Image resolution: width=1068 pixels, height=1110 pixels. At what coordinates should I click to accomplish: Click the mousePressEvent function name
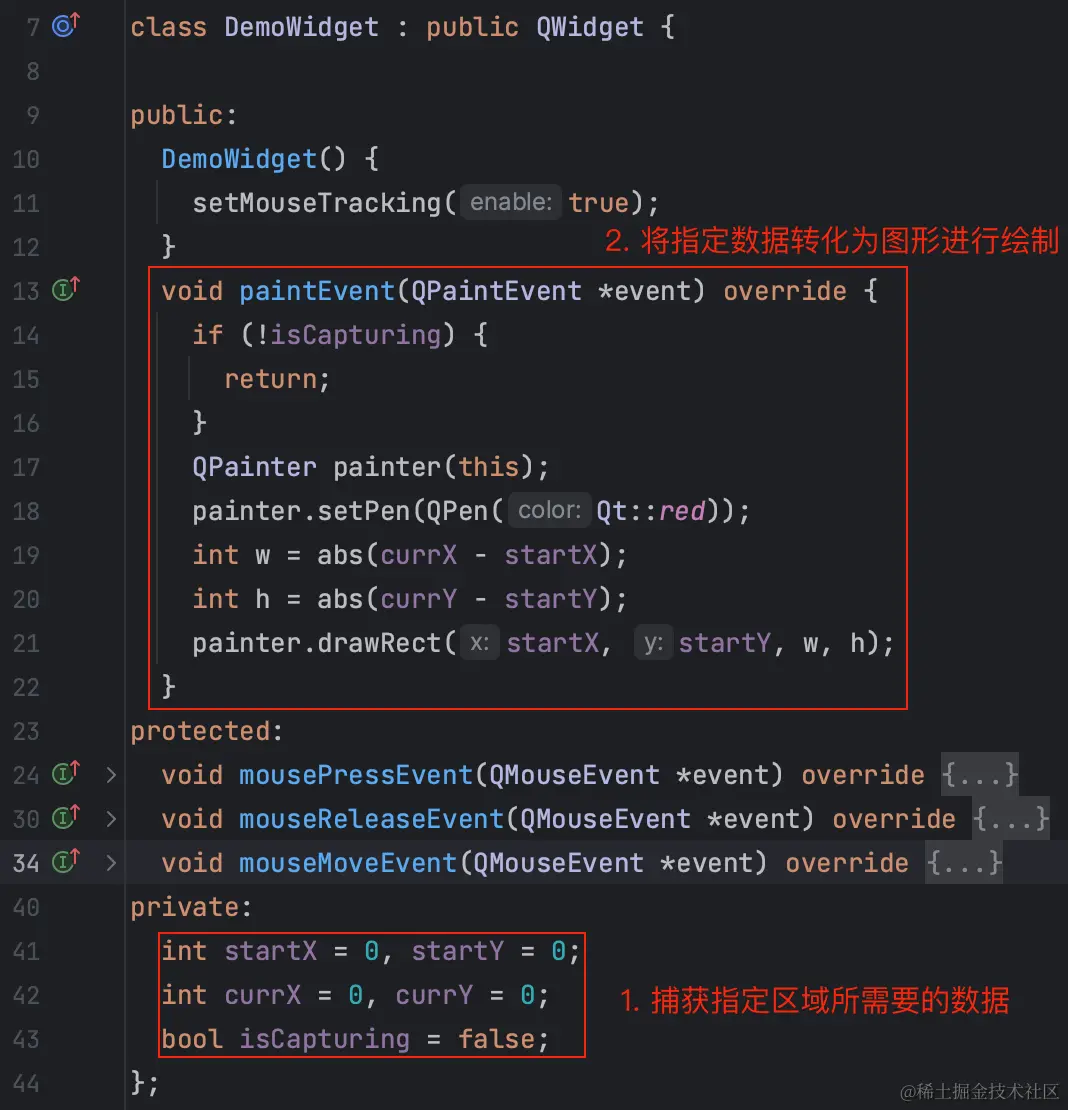pos(356,775)
